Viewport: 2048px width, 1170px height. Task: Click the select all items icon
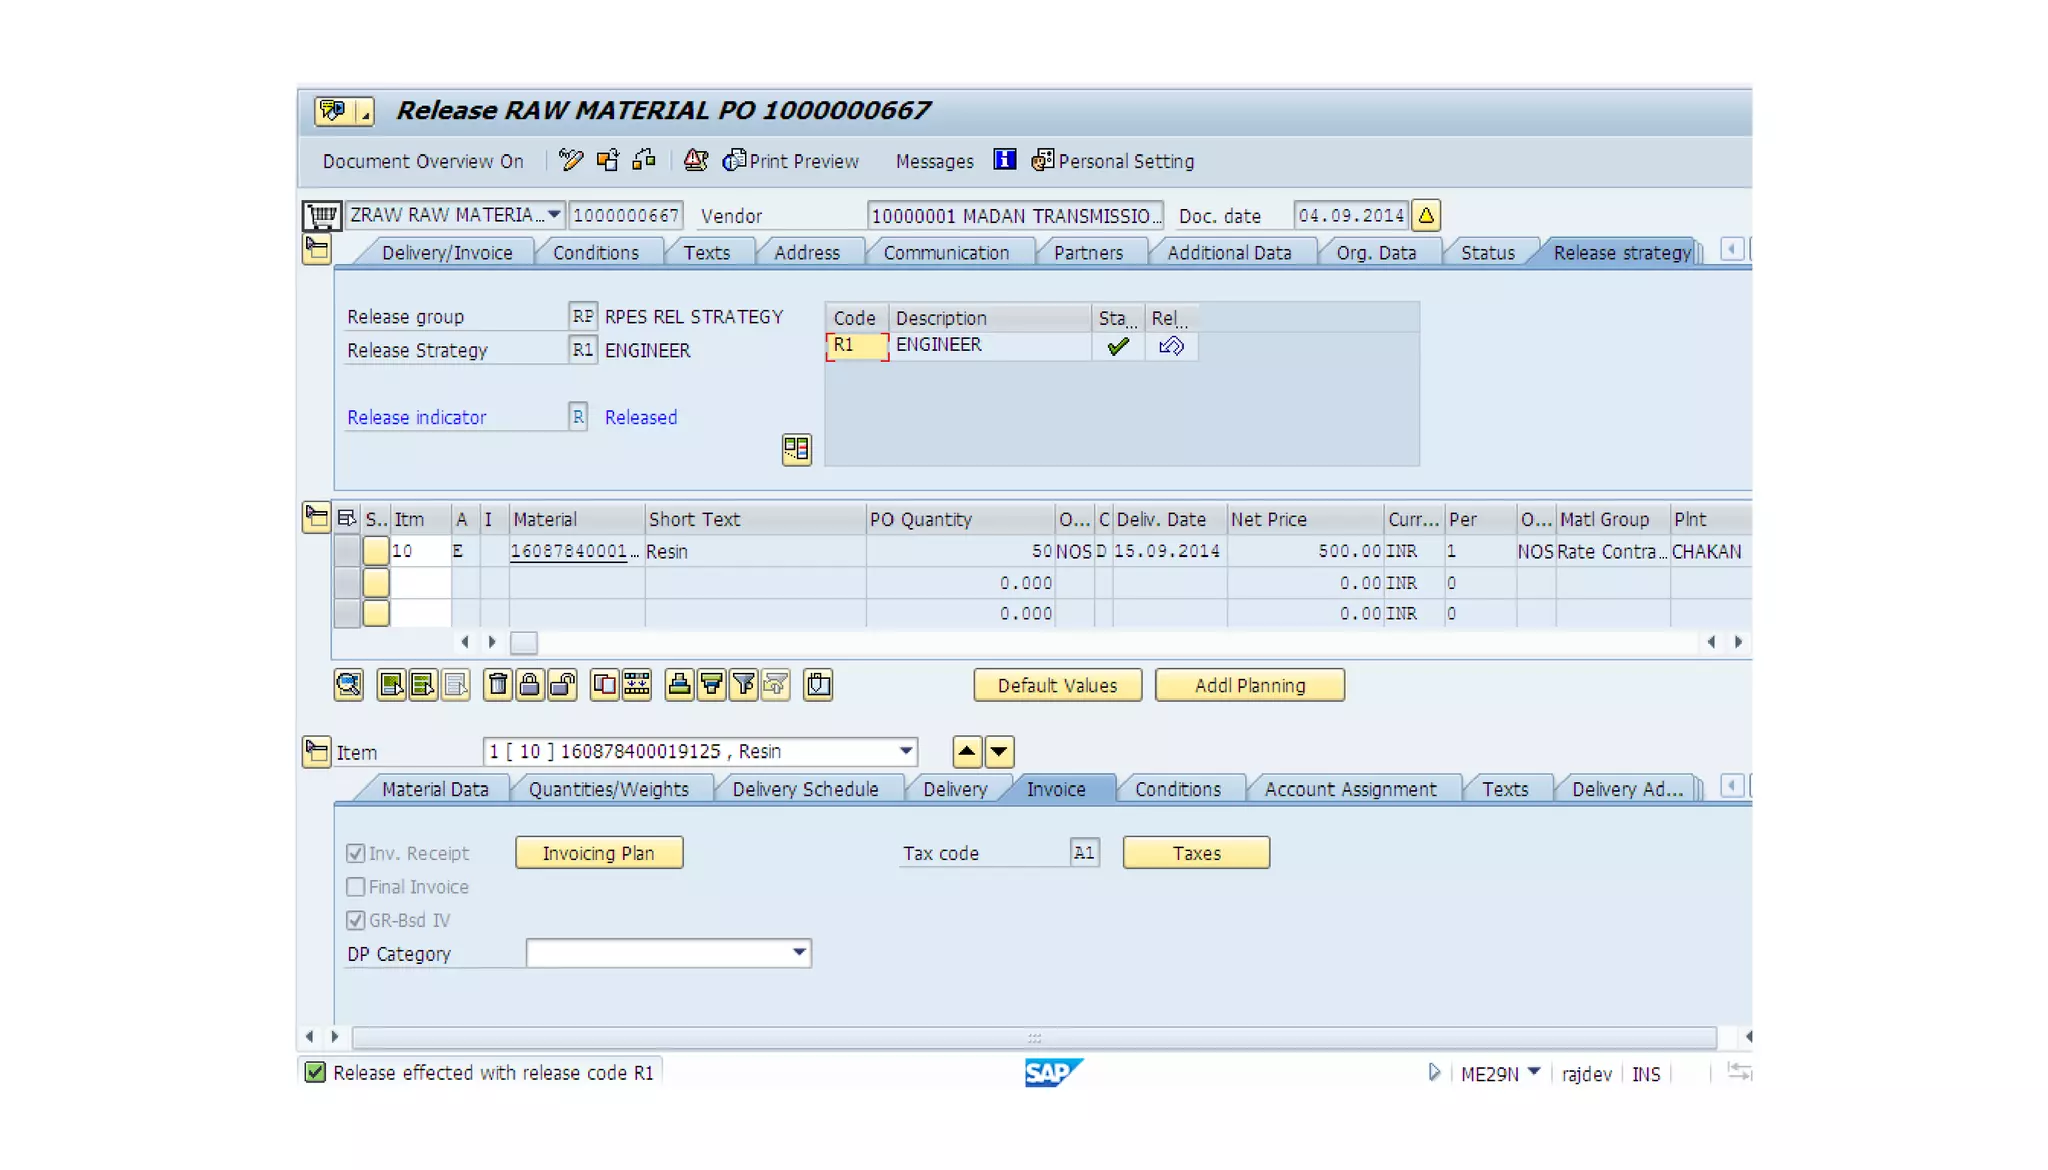(391, 685)
